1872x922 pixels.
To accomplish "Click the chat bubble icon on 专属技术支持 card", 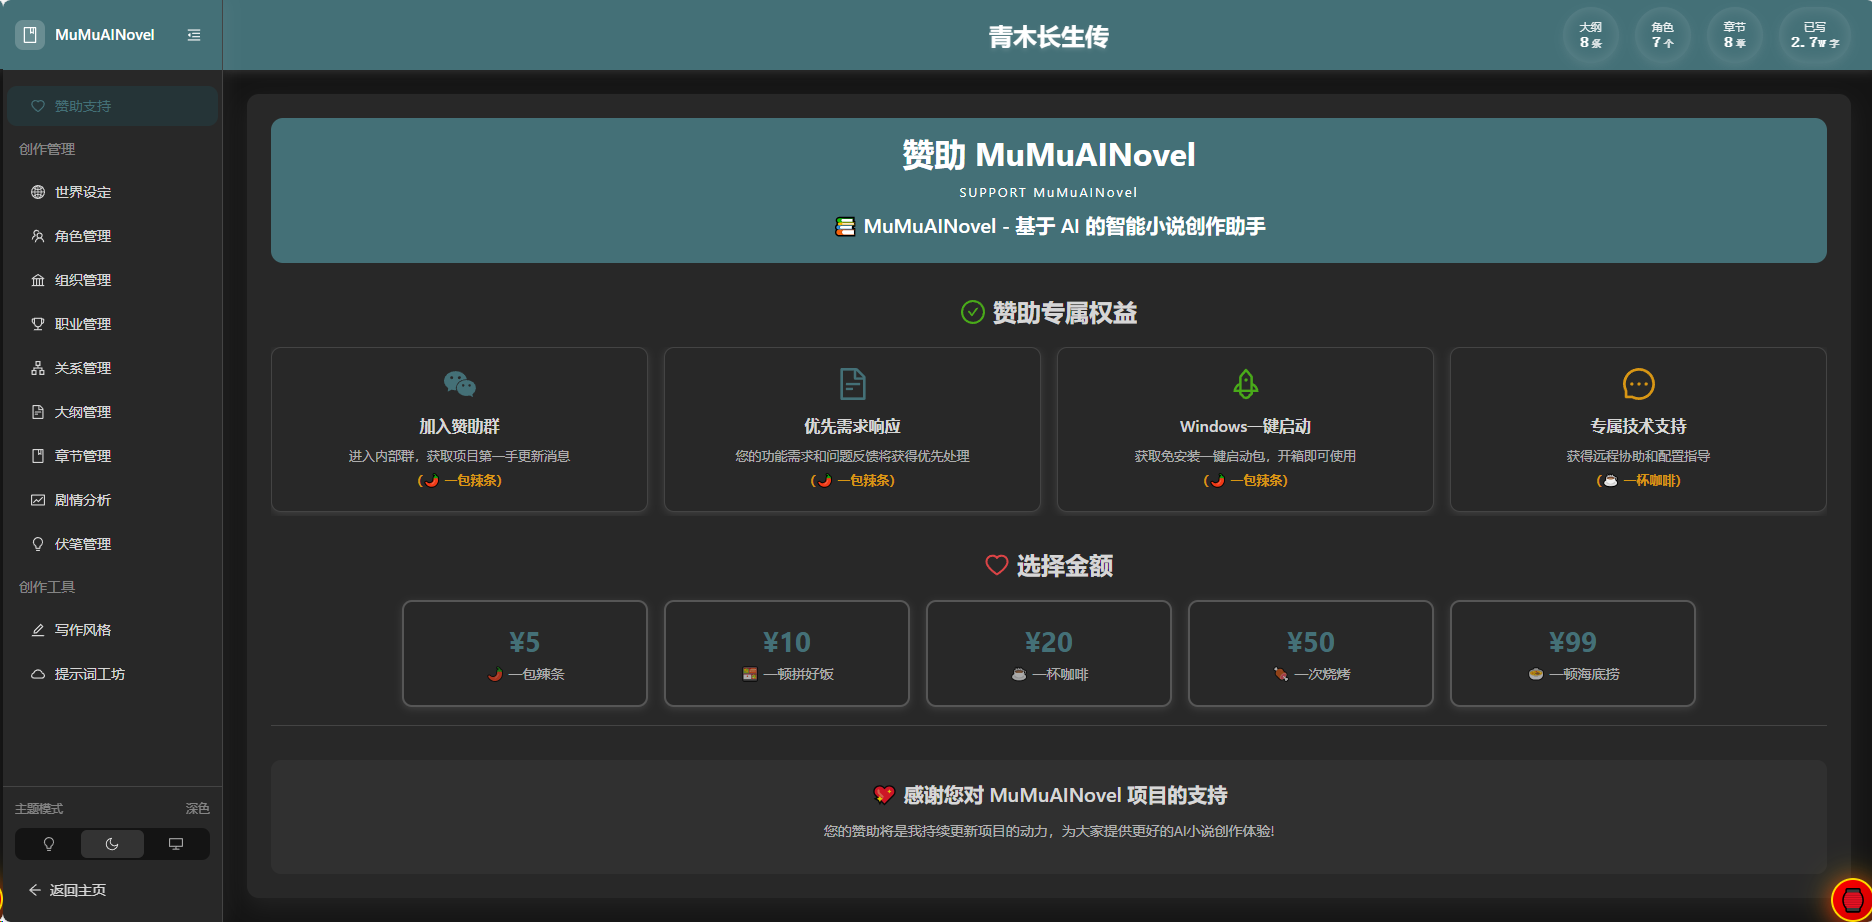I will [1639, 384].
